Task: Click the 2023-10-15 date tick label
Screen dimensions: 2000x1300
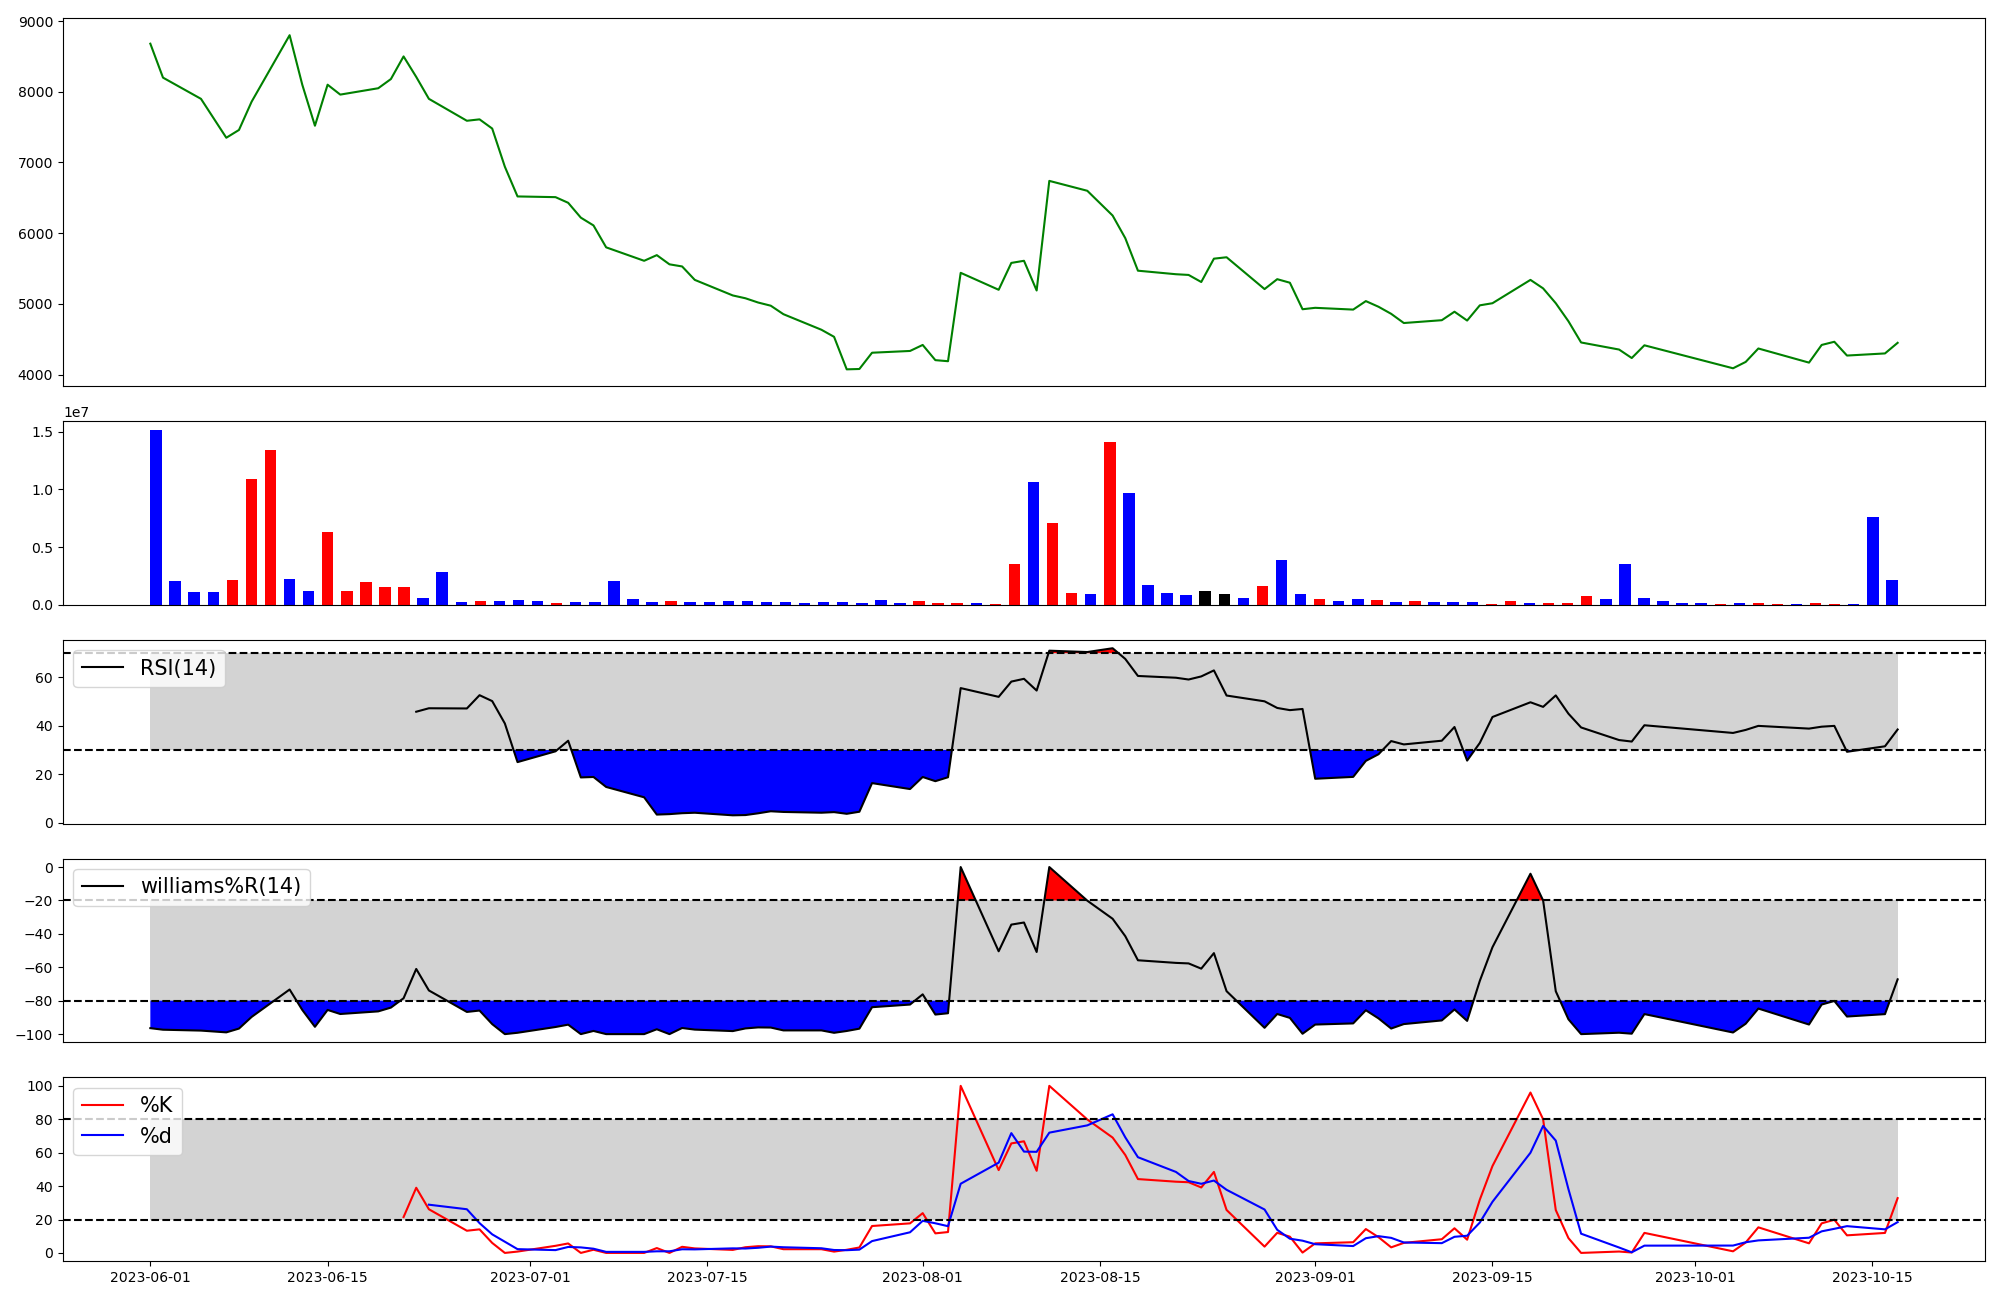Action: [1871, 1277]
